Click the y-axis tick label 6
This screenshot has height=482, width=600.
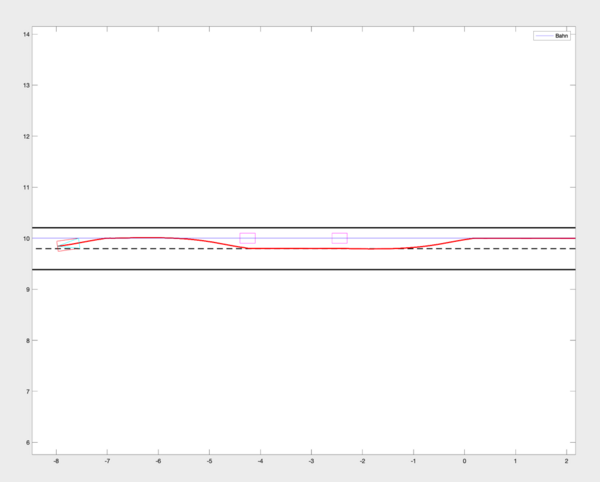pos(26,442)
